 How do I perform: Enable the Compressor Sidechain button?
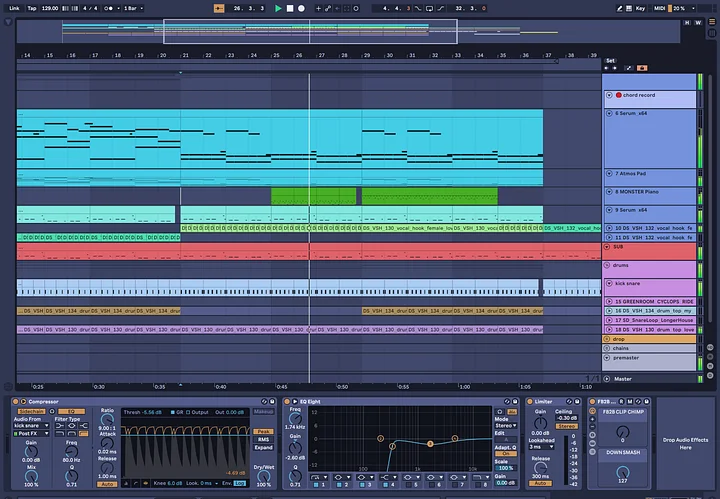coord(31,411)
